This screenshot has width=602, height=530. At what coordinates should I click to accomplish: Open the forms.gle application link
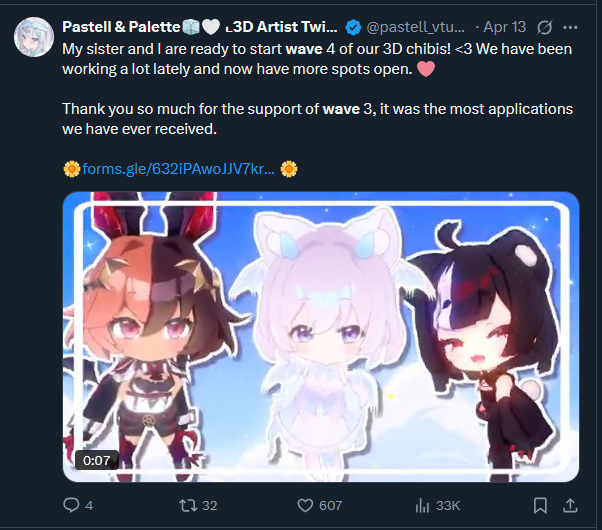coord(179,169)
